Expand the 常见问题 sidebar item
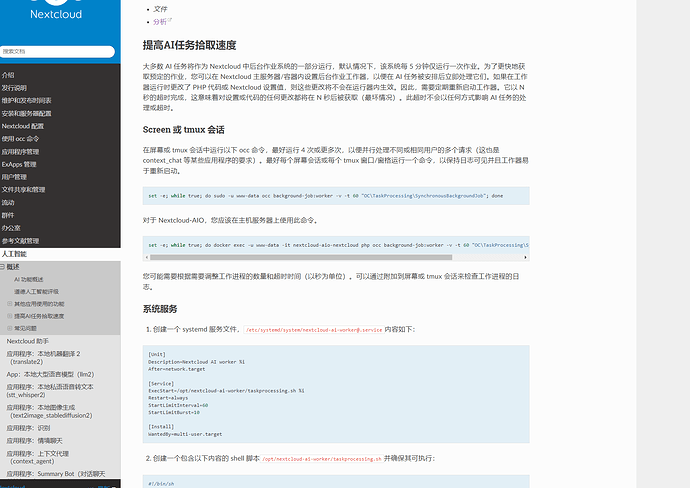This screenshot has height=488, width=690. pos(10,327)
